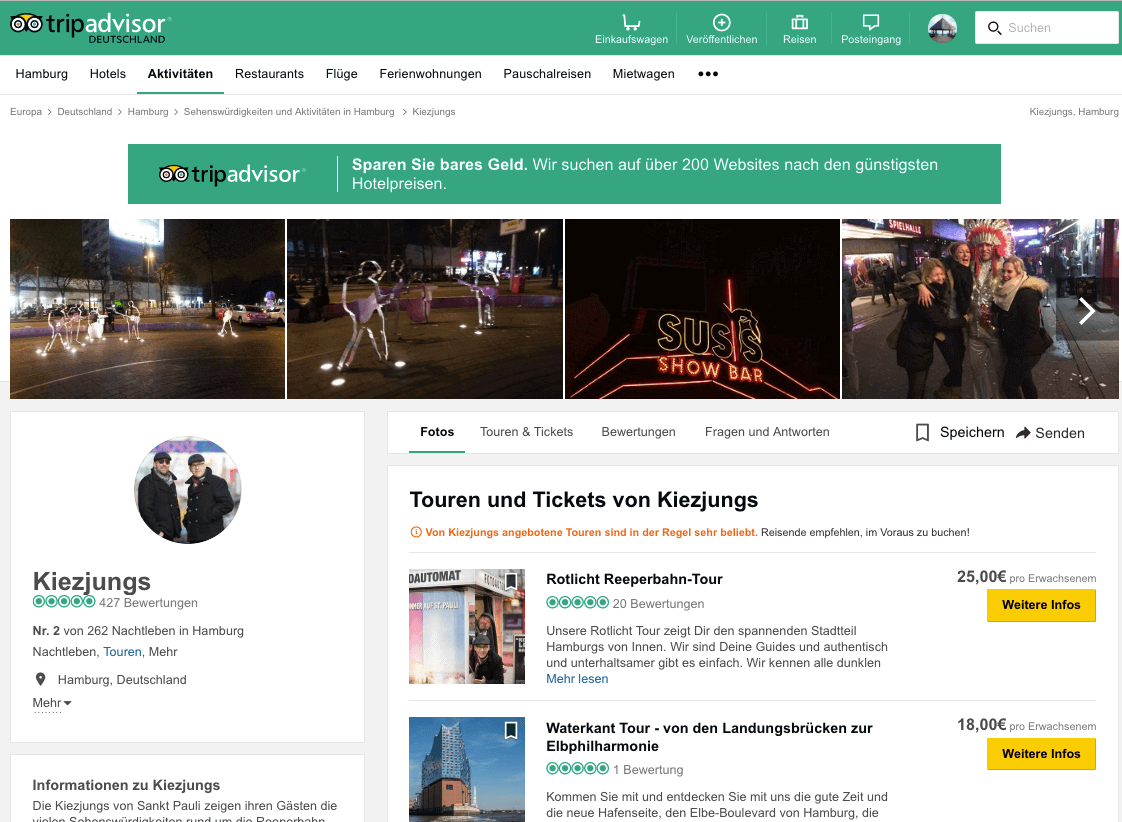Click the Hamburg breadcrumb link

147,112
